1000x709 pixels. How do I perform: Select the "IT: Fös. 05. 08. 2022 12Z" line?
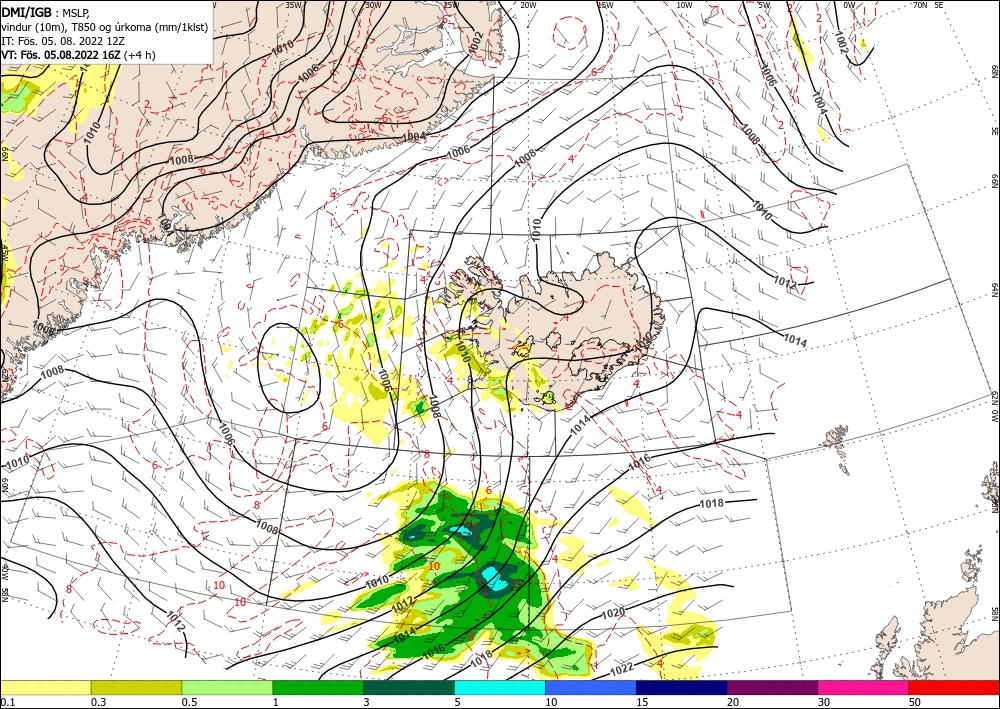click(63, 41)
